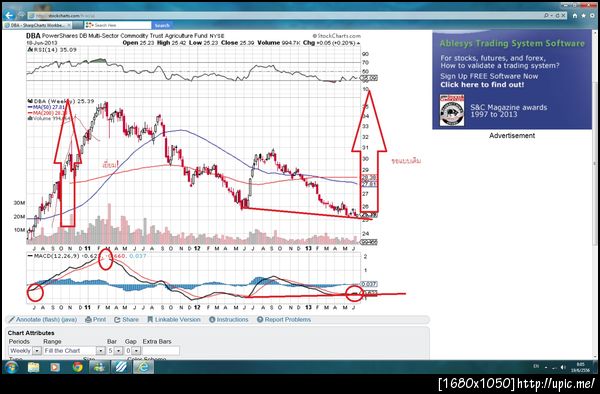Click into the Extra Bars input field
The width and height of the screenshot is (600, 394).
coord(161,350)
